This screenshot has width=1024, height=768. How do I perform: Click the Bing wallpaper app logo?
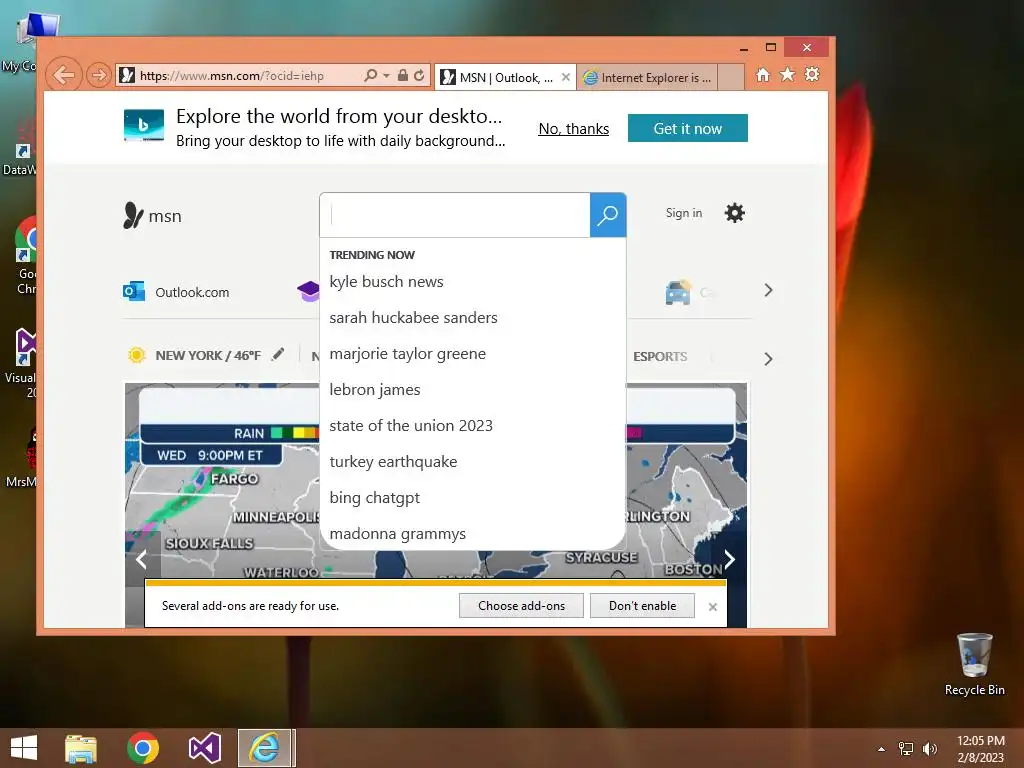point(144,125)
